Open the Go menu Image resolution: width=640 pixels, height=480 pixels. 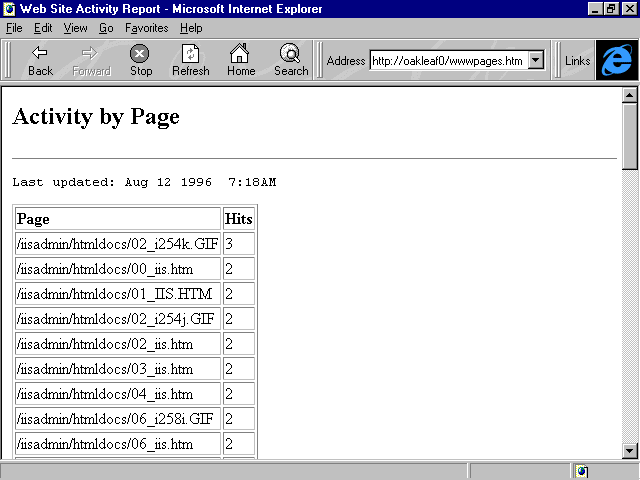point(106,28)
